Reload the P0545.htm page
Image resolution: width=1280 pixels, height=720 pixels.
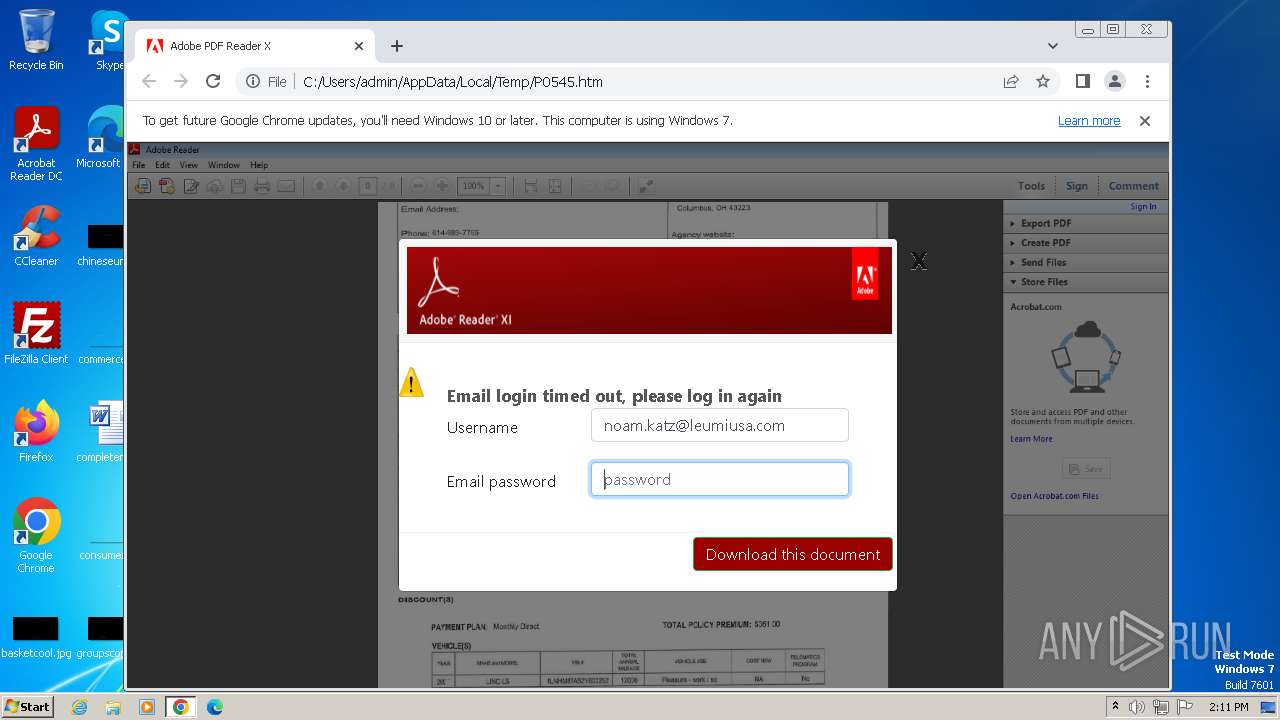(x=213, y=82)
